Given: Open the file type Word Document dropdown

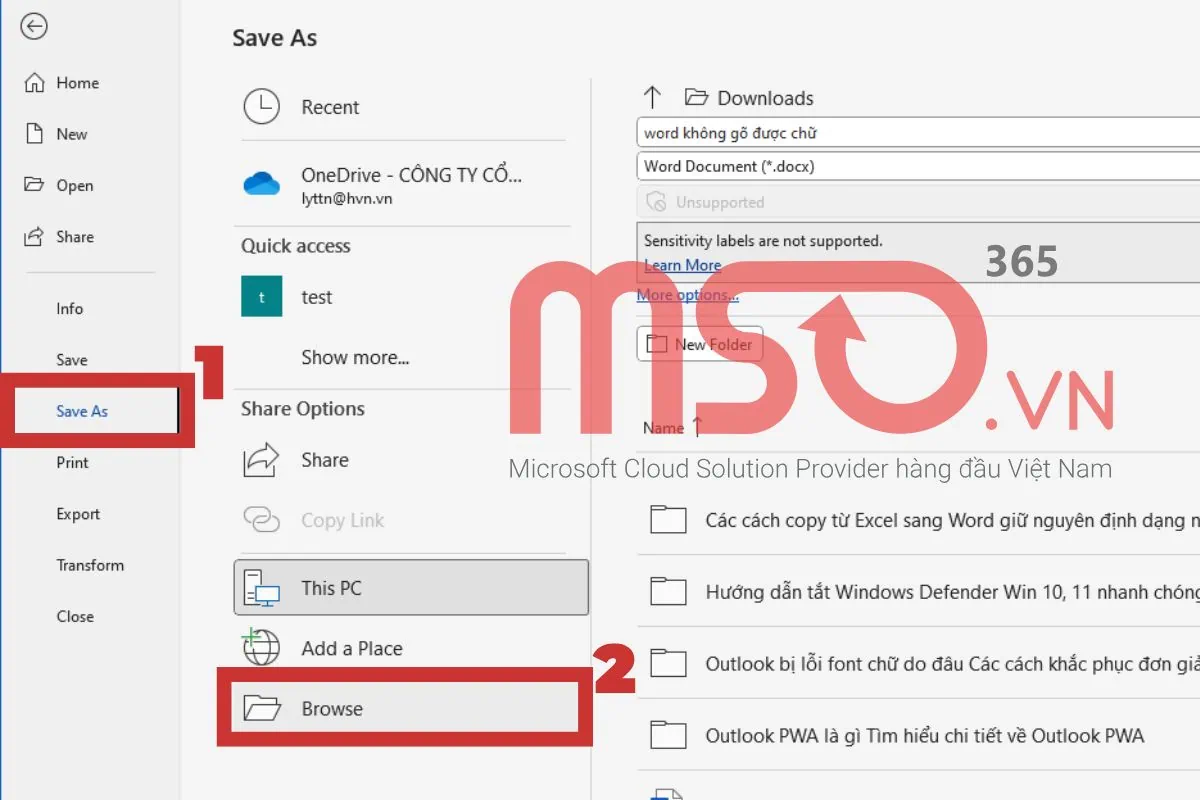Looking at the screenshot, I should pyautogui.click(x=915, y=166).
